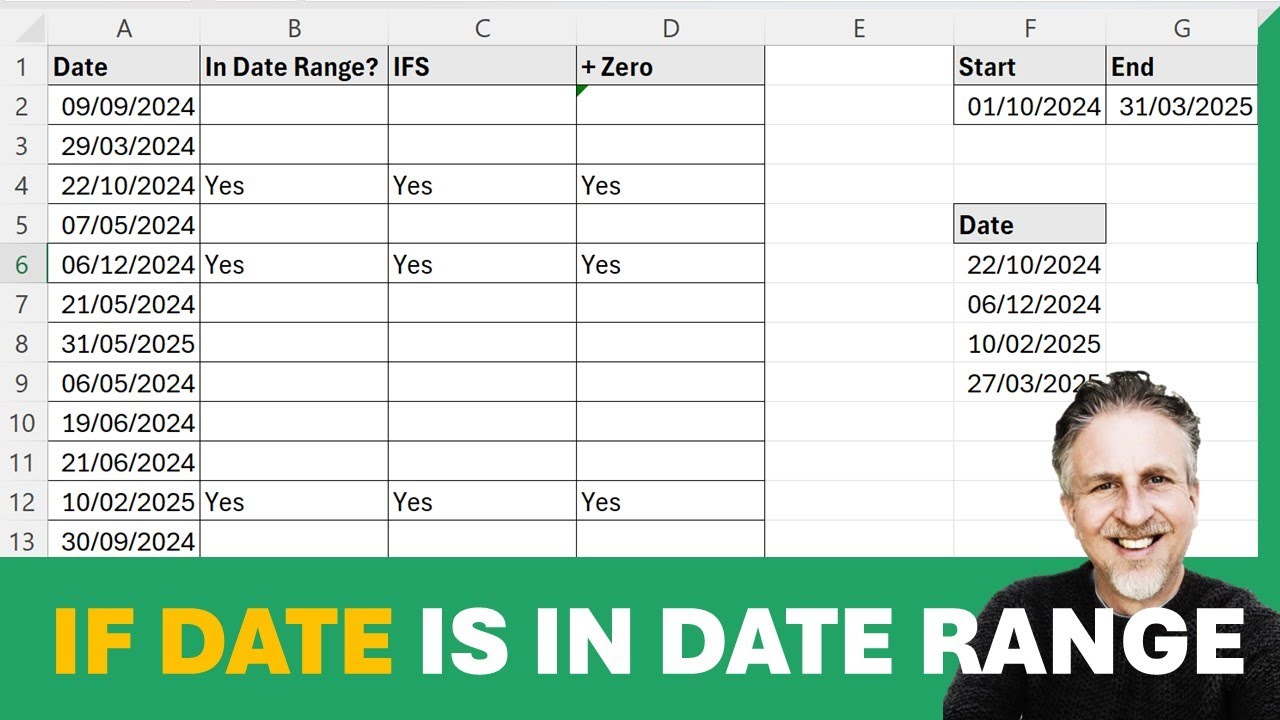The height and width of the screenshot is (720, 1280).
Task: Click the Date header in A1
Action: click(x=124, y=67)
